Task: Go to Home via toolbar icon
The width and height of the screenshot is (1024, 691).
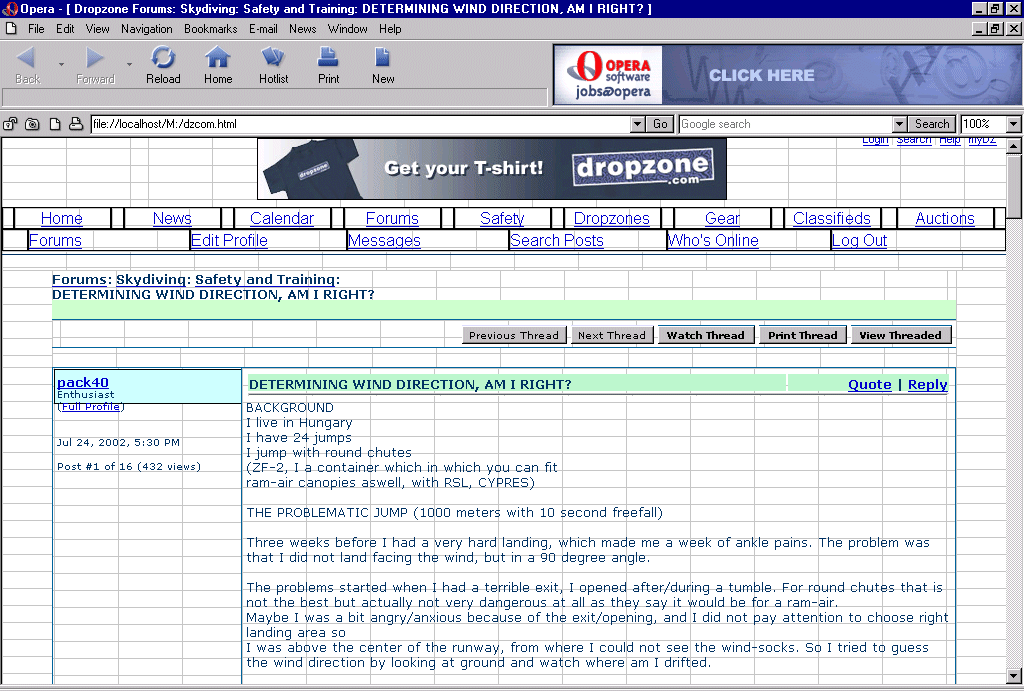Action: tap(218, 65)
